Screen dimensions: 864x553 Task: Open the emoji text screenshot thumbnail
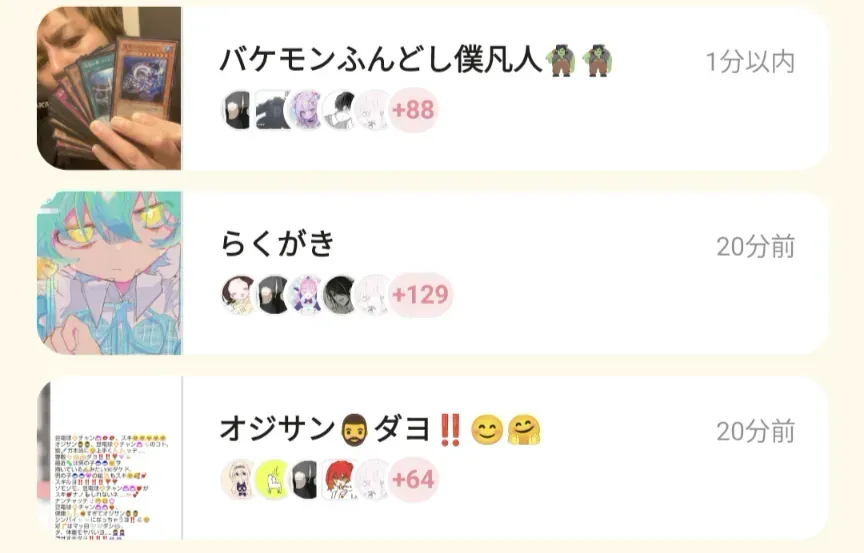pos(109,458)
